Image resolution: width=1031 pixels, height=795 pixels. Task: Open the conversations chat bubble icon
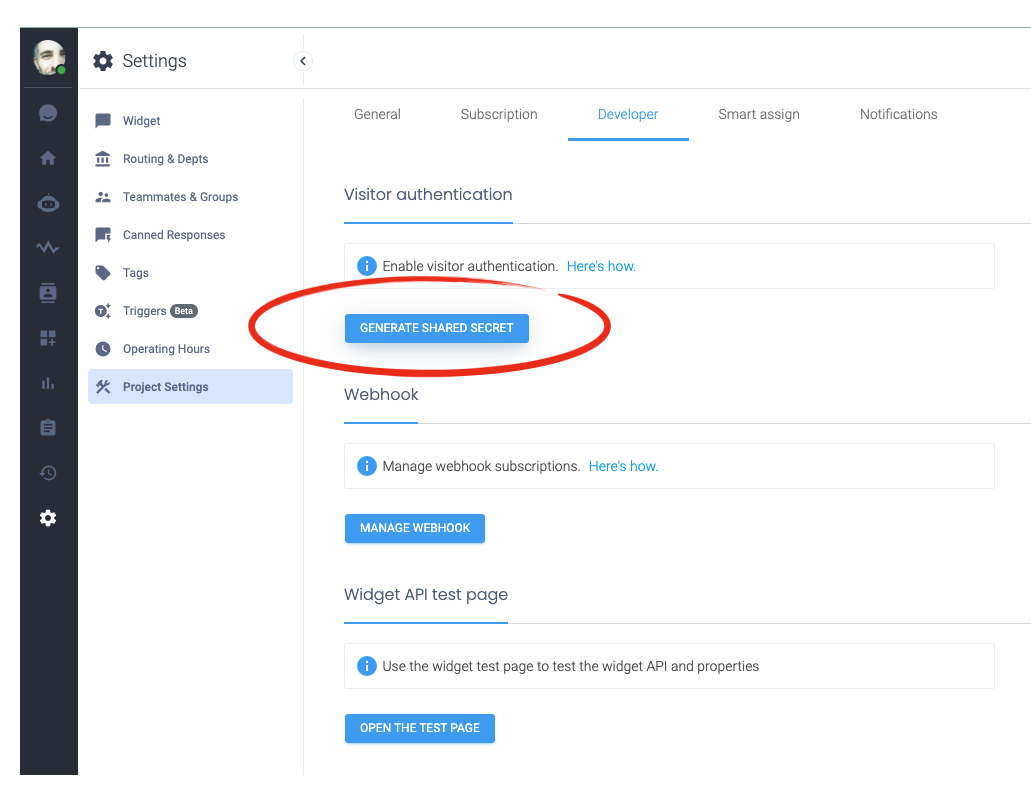(x=48, y=114)
